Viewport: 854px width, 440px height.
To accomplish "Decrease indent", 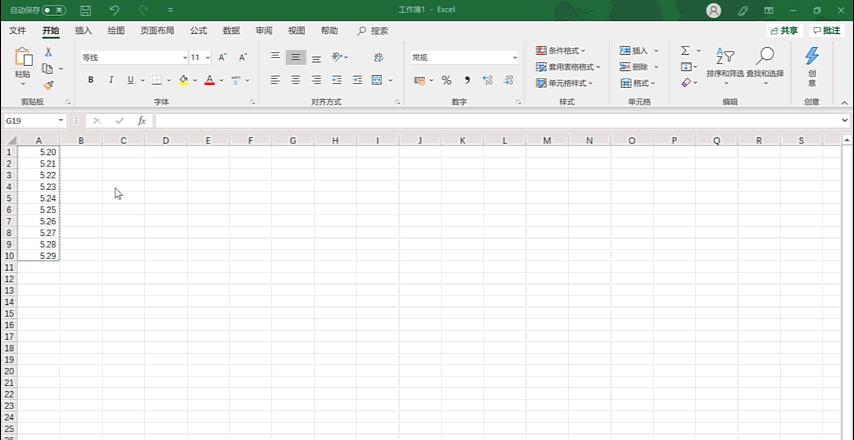I will [337, 80].
